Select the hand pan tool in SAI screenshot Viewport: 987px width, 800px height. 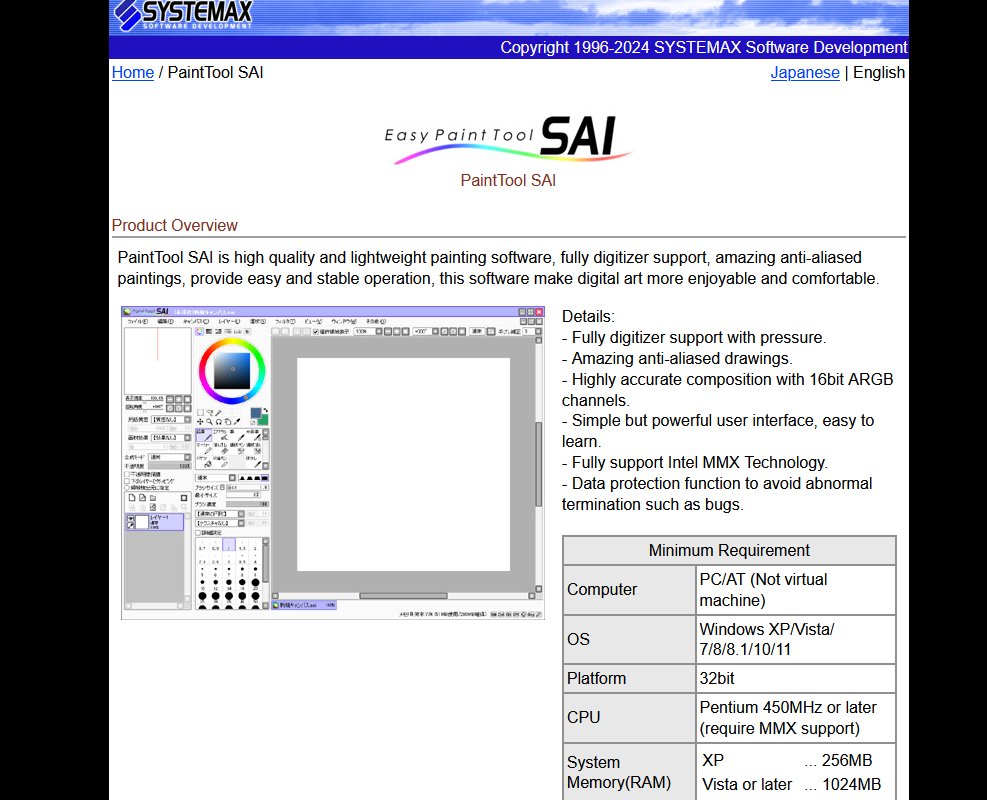click(228, 422)
